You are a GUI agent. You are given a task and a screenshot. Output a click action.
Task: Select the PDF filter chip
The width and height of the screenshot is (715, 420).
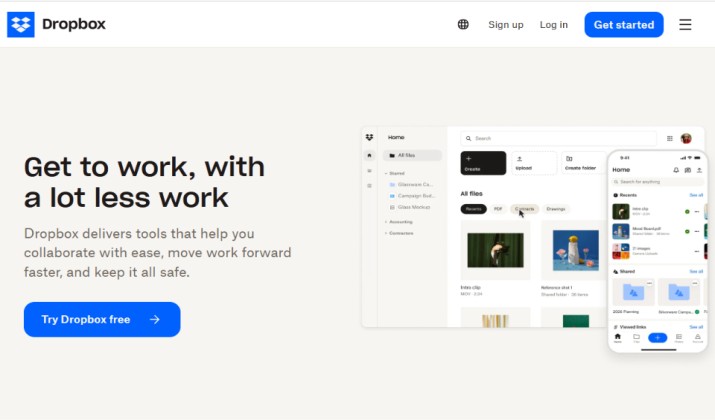click(x=498, y=209)
